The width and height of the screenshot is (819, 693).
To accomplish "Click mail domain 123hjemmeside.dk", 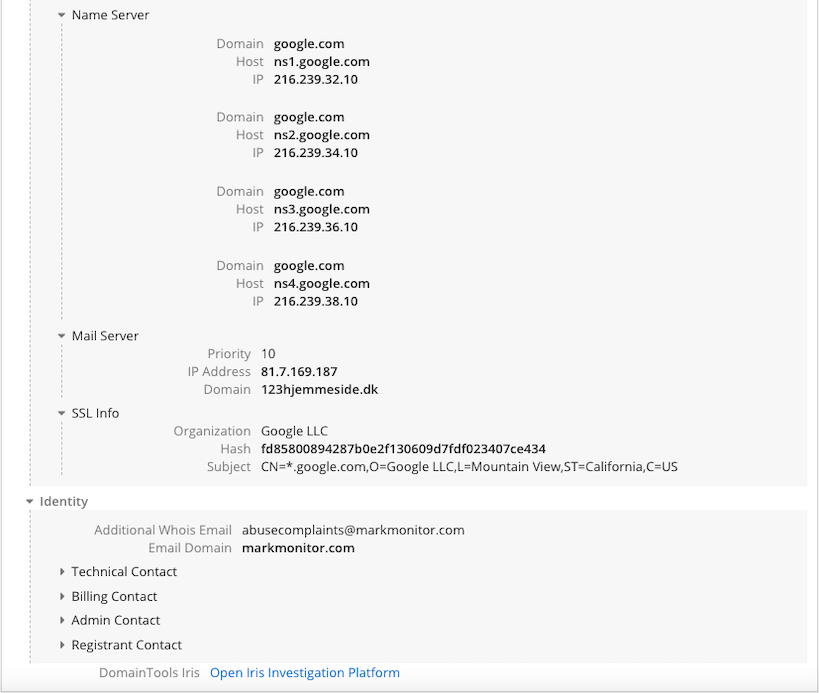I will 319,390.
